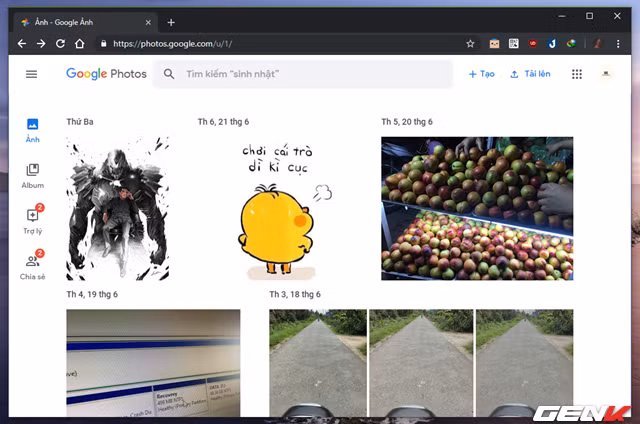Go forward with the browser forward arrow

[x=41, y=44]
